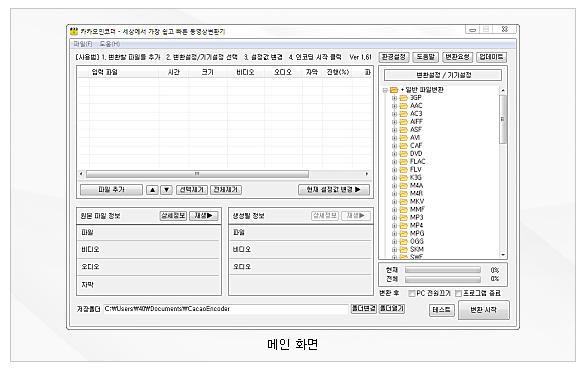The height and width of the screenshot is (369, 583).
Task: Click the file list horizontal scrollbar thumb
Action: (197, 174)
